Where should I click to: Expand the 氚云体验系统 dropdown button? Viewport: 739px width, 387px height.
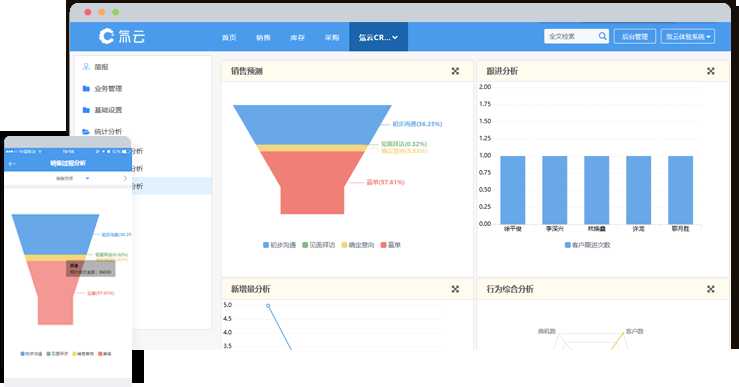coord(688,36)
